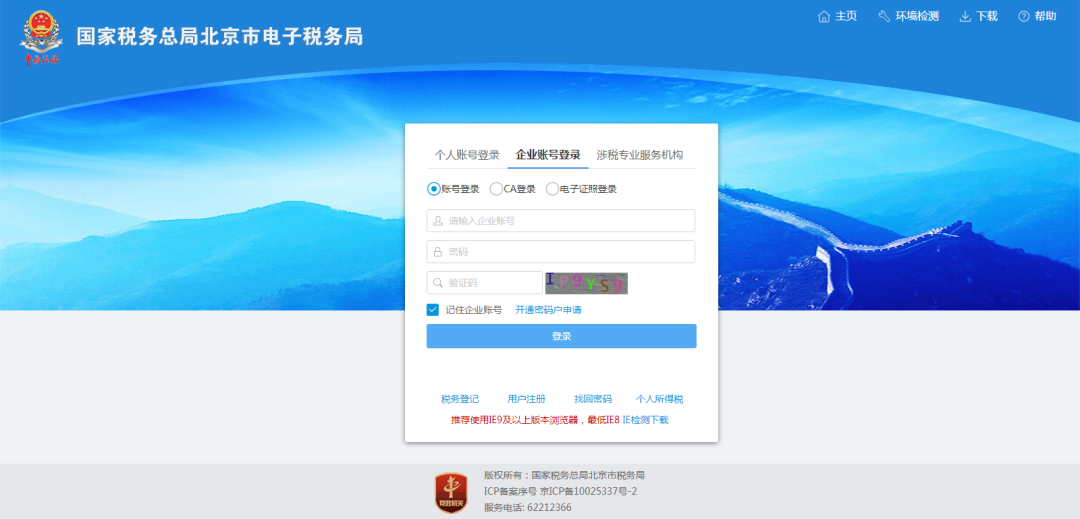Open the 环境检测 link in the top bar
Image resolution: width=1080 pixels, height=519 pixels.
917,17
